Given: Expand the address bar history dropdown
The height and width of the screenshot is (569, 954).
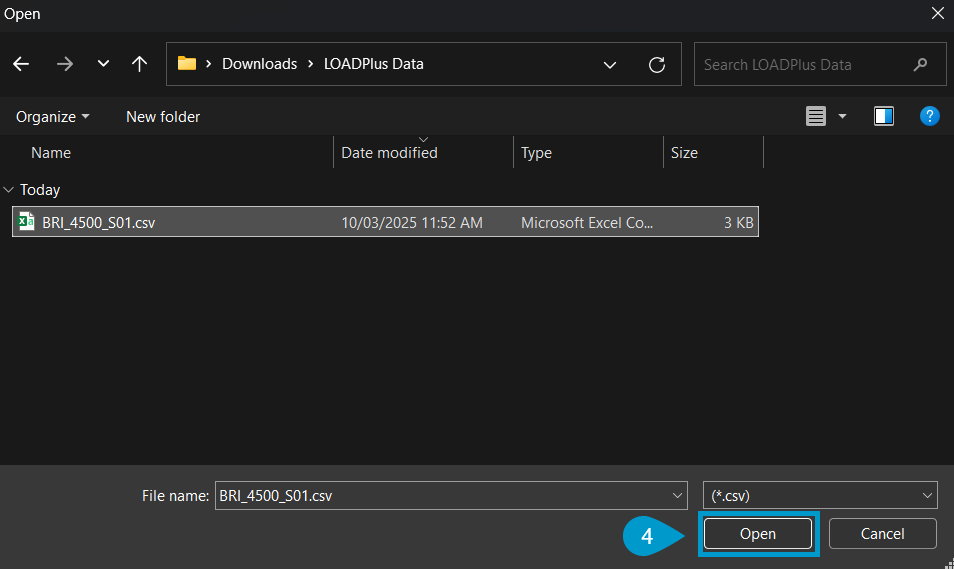Looking at the screenshot, I should [x=610, y=65].
